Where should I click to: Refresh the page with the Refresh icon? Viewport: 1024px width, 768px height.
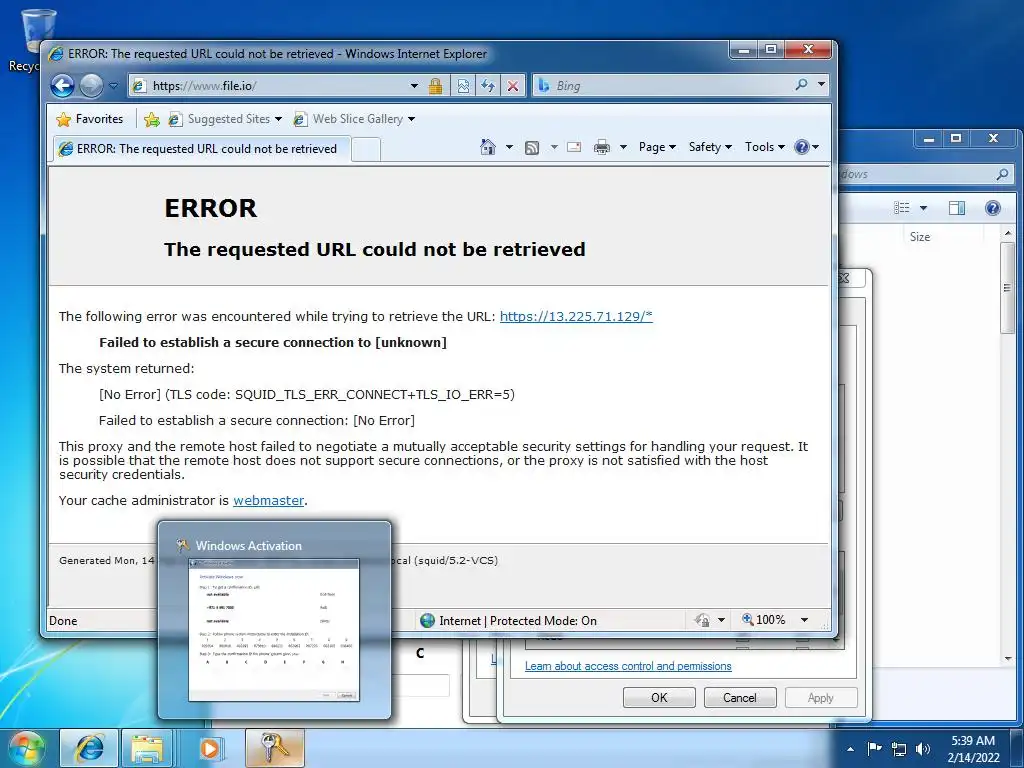[488, 86]
